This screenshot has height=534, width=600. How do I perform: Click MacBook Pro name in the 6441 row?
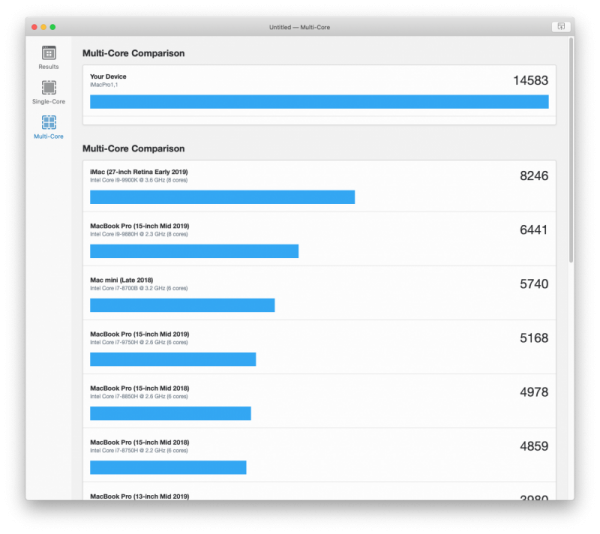point(140,226)
